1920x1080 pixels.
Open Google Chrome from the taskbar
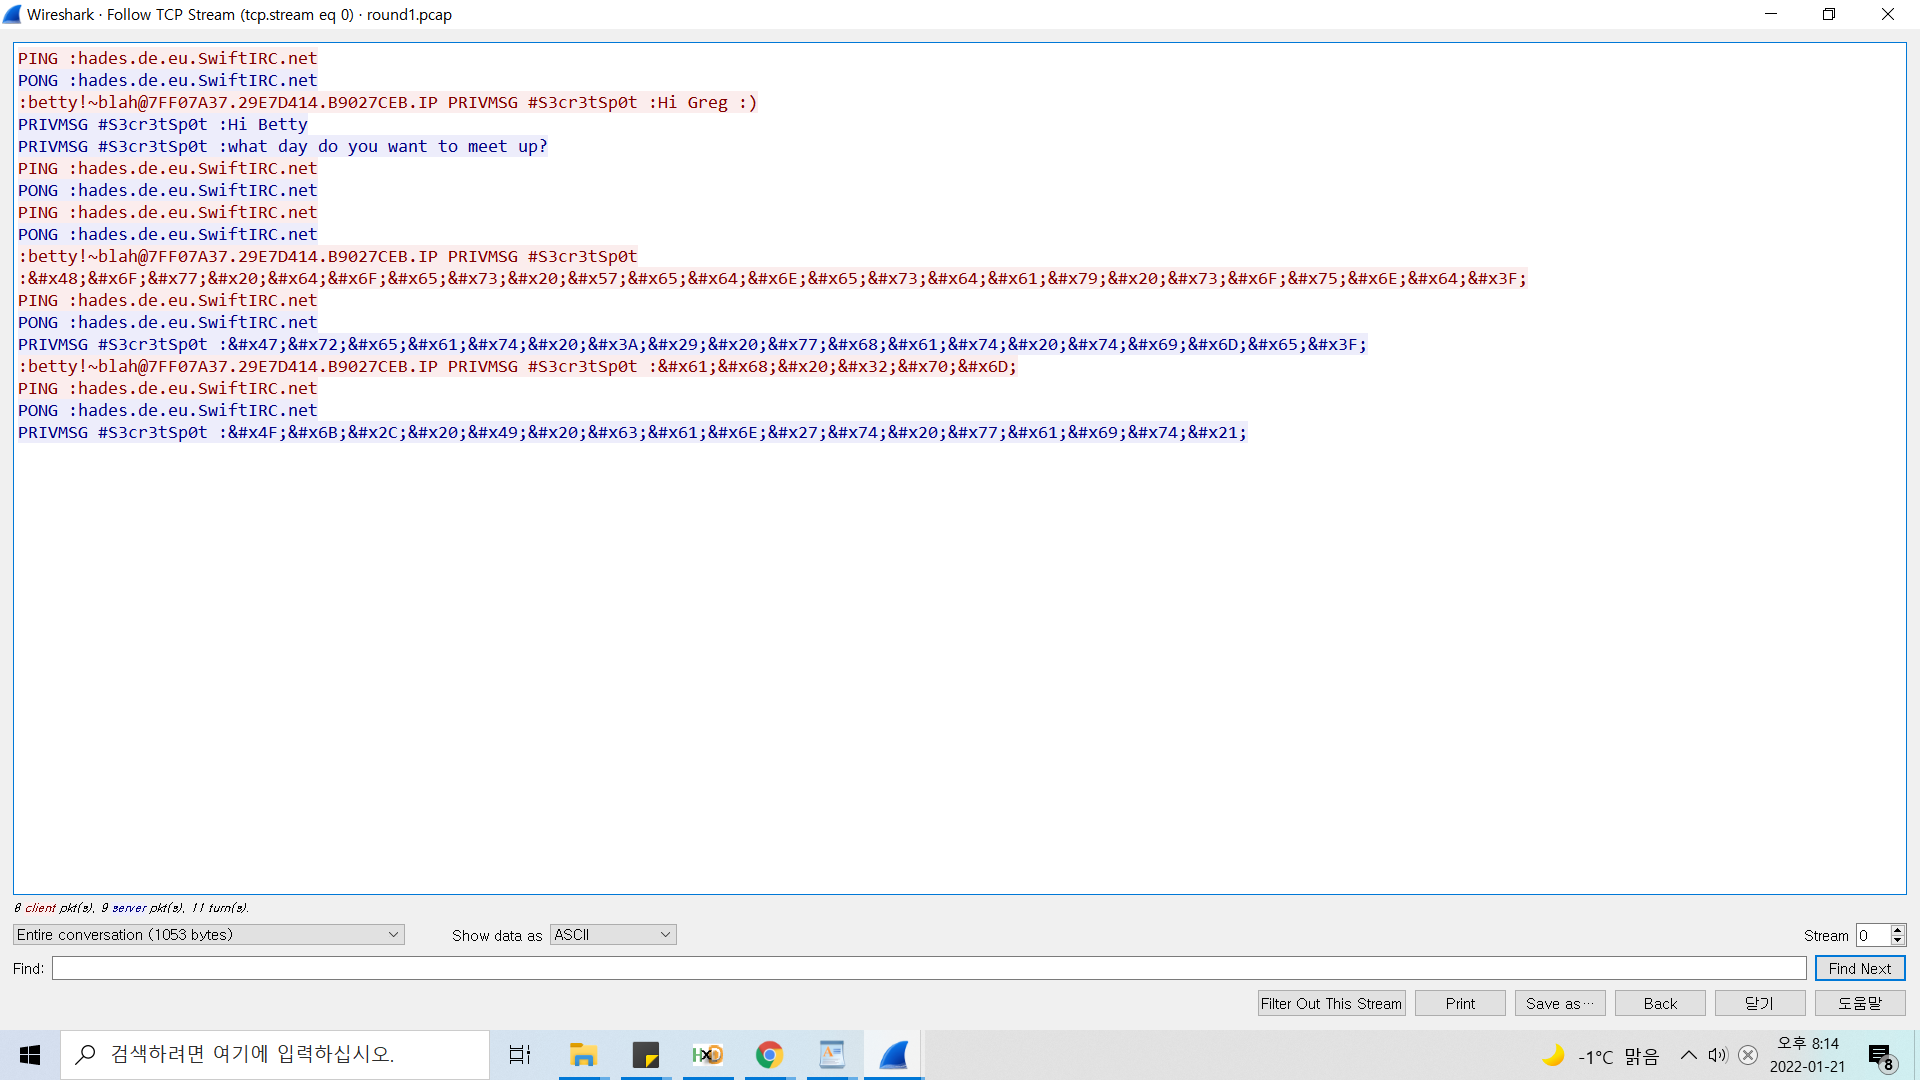click(769, 1055)
